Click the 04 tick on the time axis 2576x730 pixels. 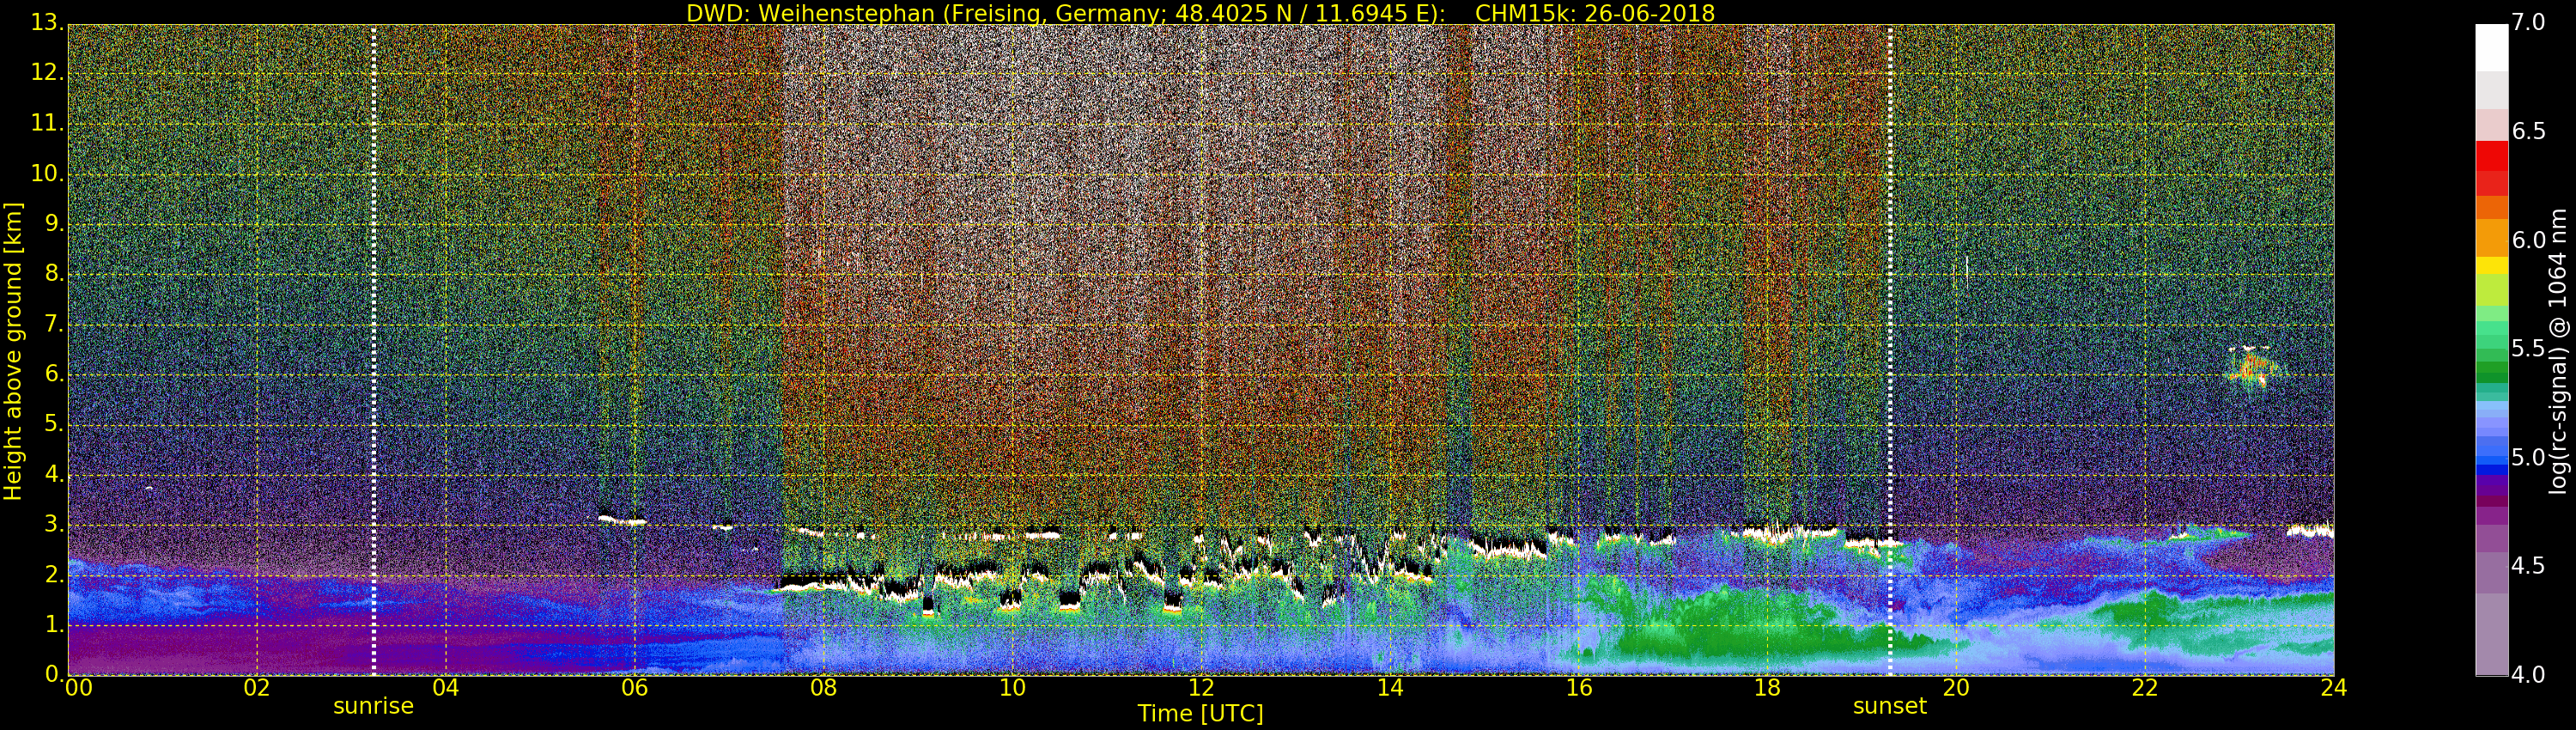click(x=446, y=688)
